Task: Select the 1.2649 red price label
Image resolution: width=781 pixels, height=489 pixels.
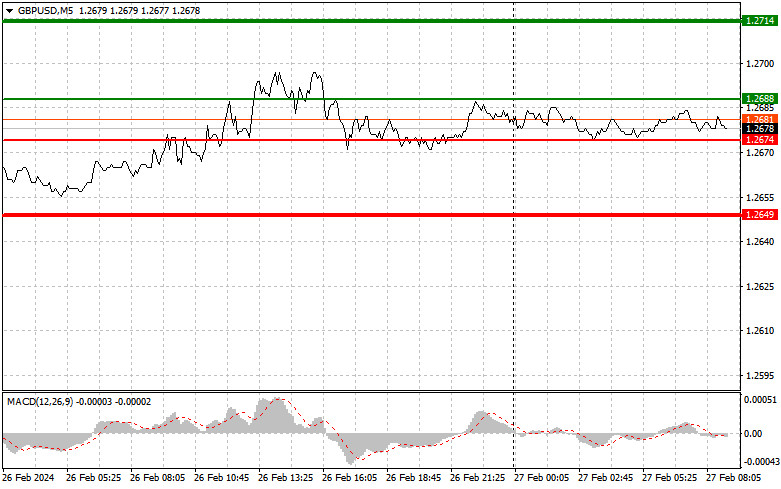Action: pyautogui.click(x=760, y=215)
